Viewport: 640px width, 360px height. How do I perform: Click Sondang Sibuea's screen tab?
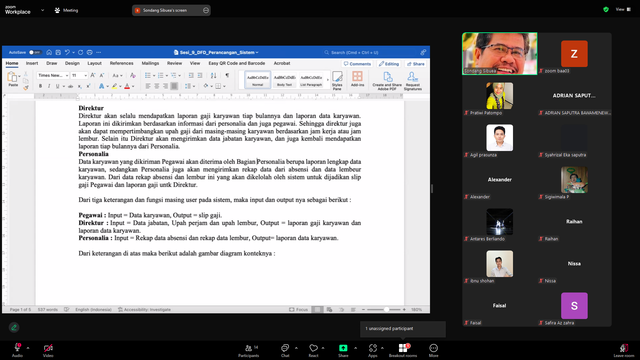coord(171,10)
